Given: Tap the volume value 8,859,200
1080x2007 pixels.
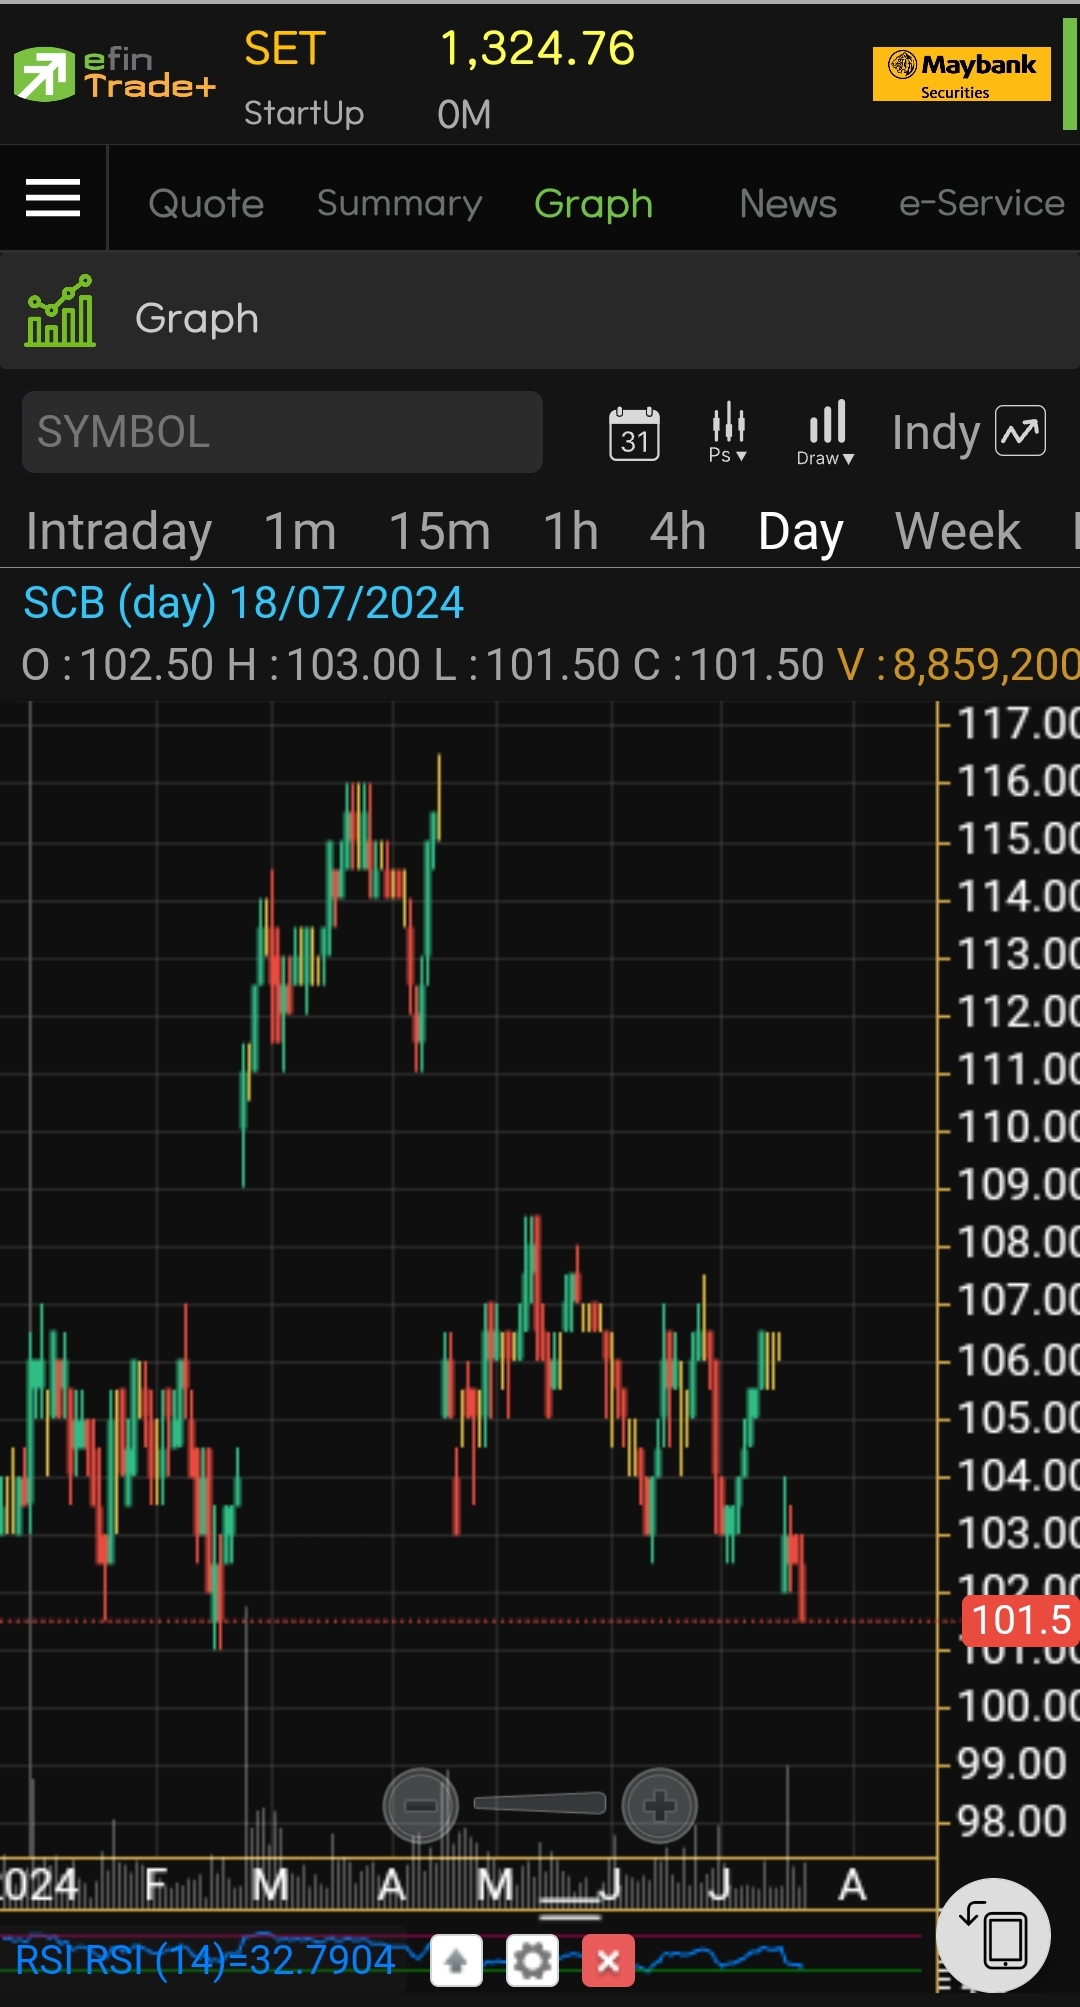Looking at the screenshot, I should (x=986, y=664).
